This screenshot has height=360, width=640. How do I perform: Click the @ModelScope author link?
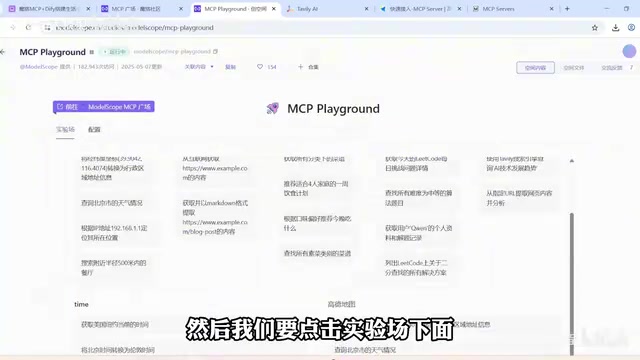tap(39, 67)
